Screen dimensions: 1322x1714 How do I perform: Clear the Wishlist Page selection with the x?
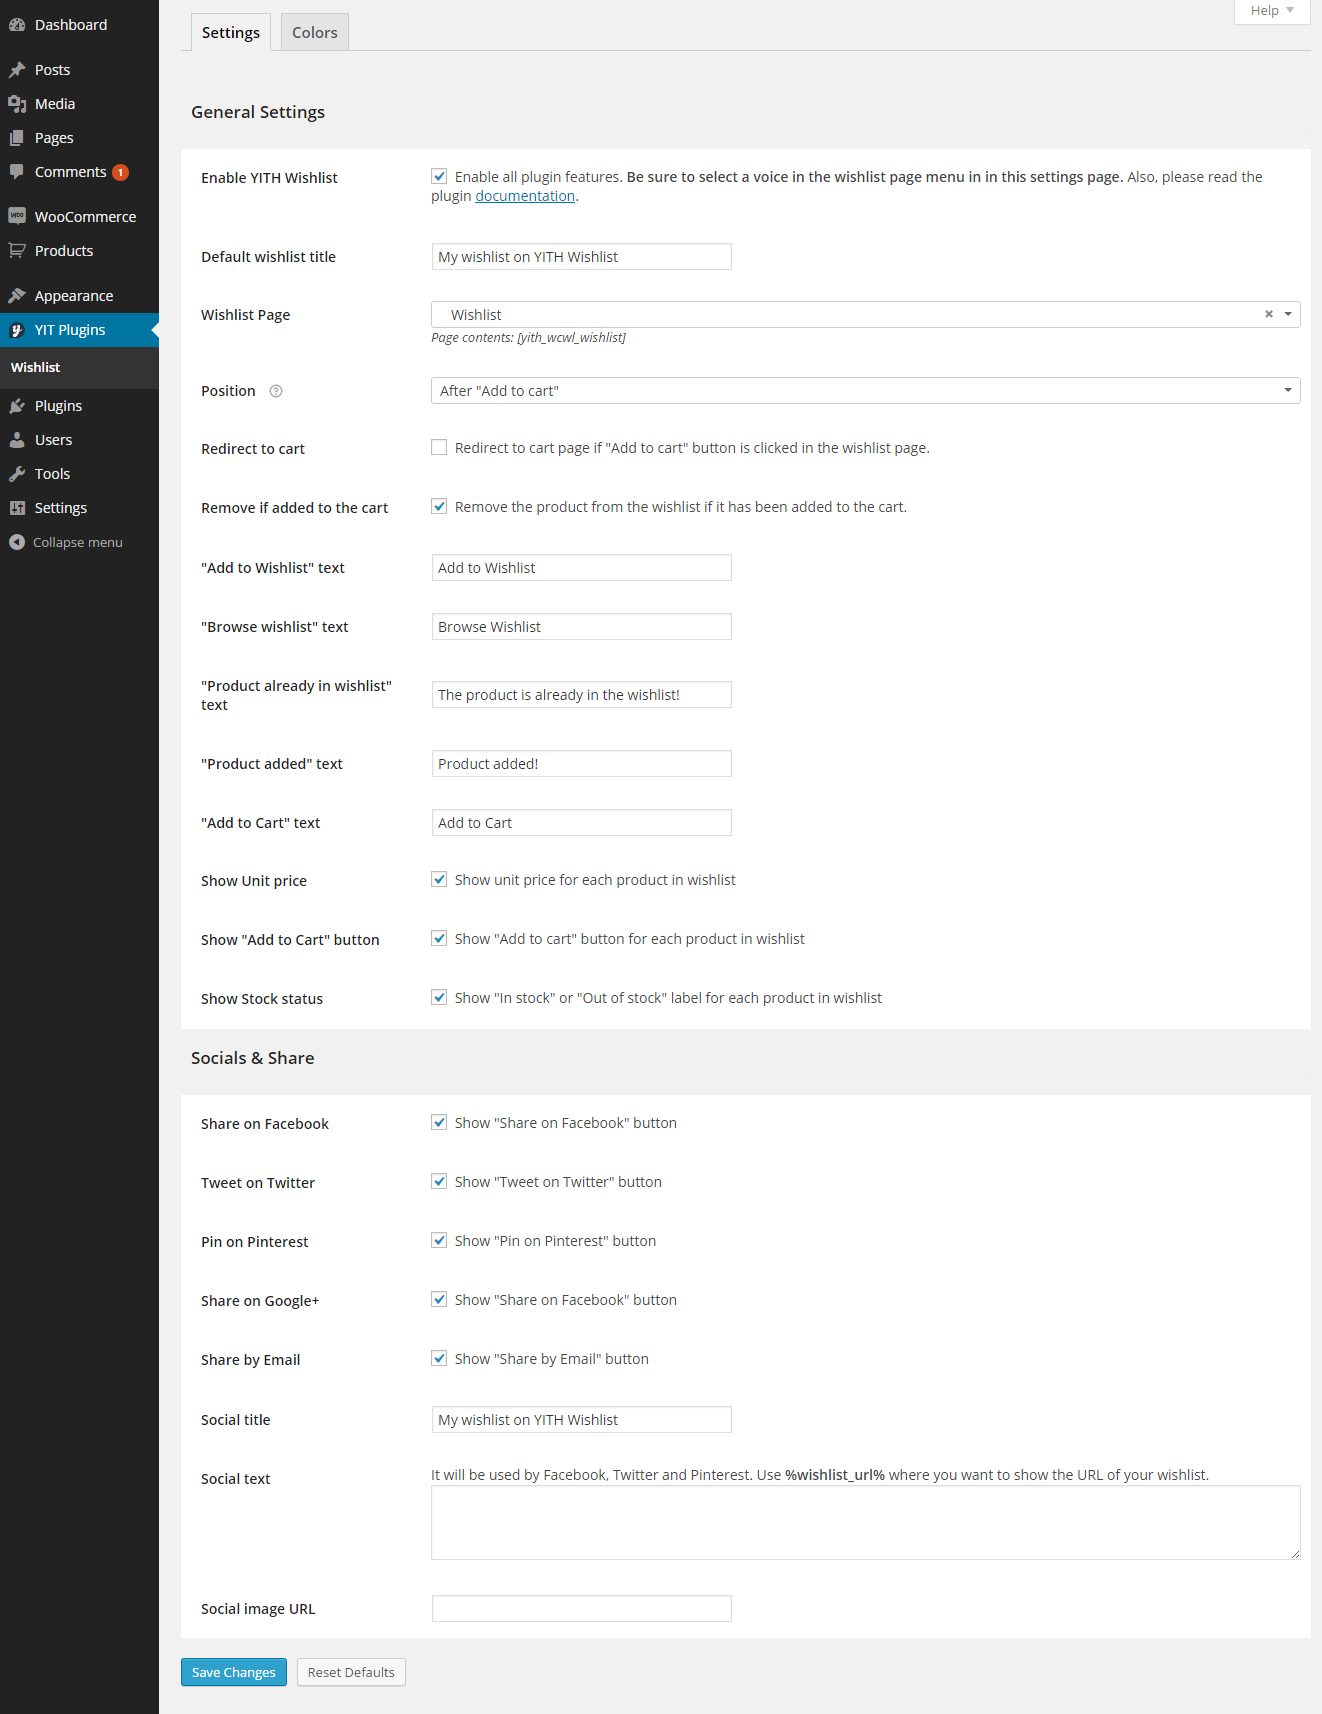pos(1268,314)
